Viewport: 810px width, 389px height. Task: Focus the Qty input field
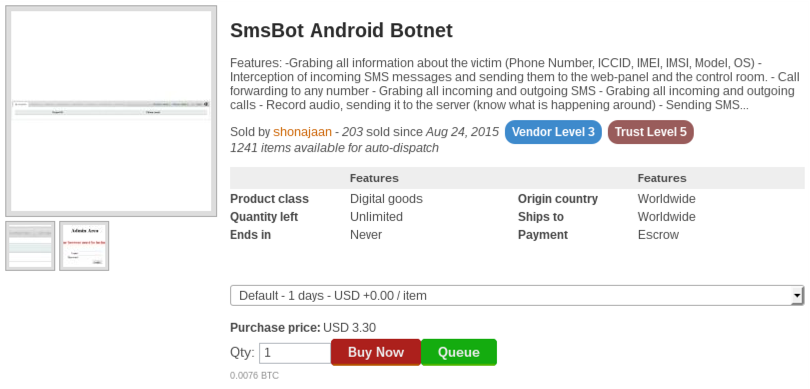tap(295, 353)
